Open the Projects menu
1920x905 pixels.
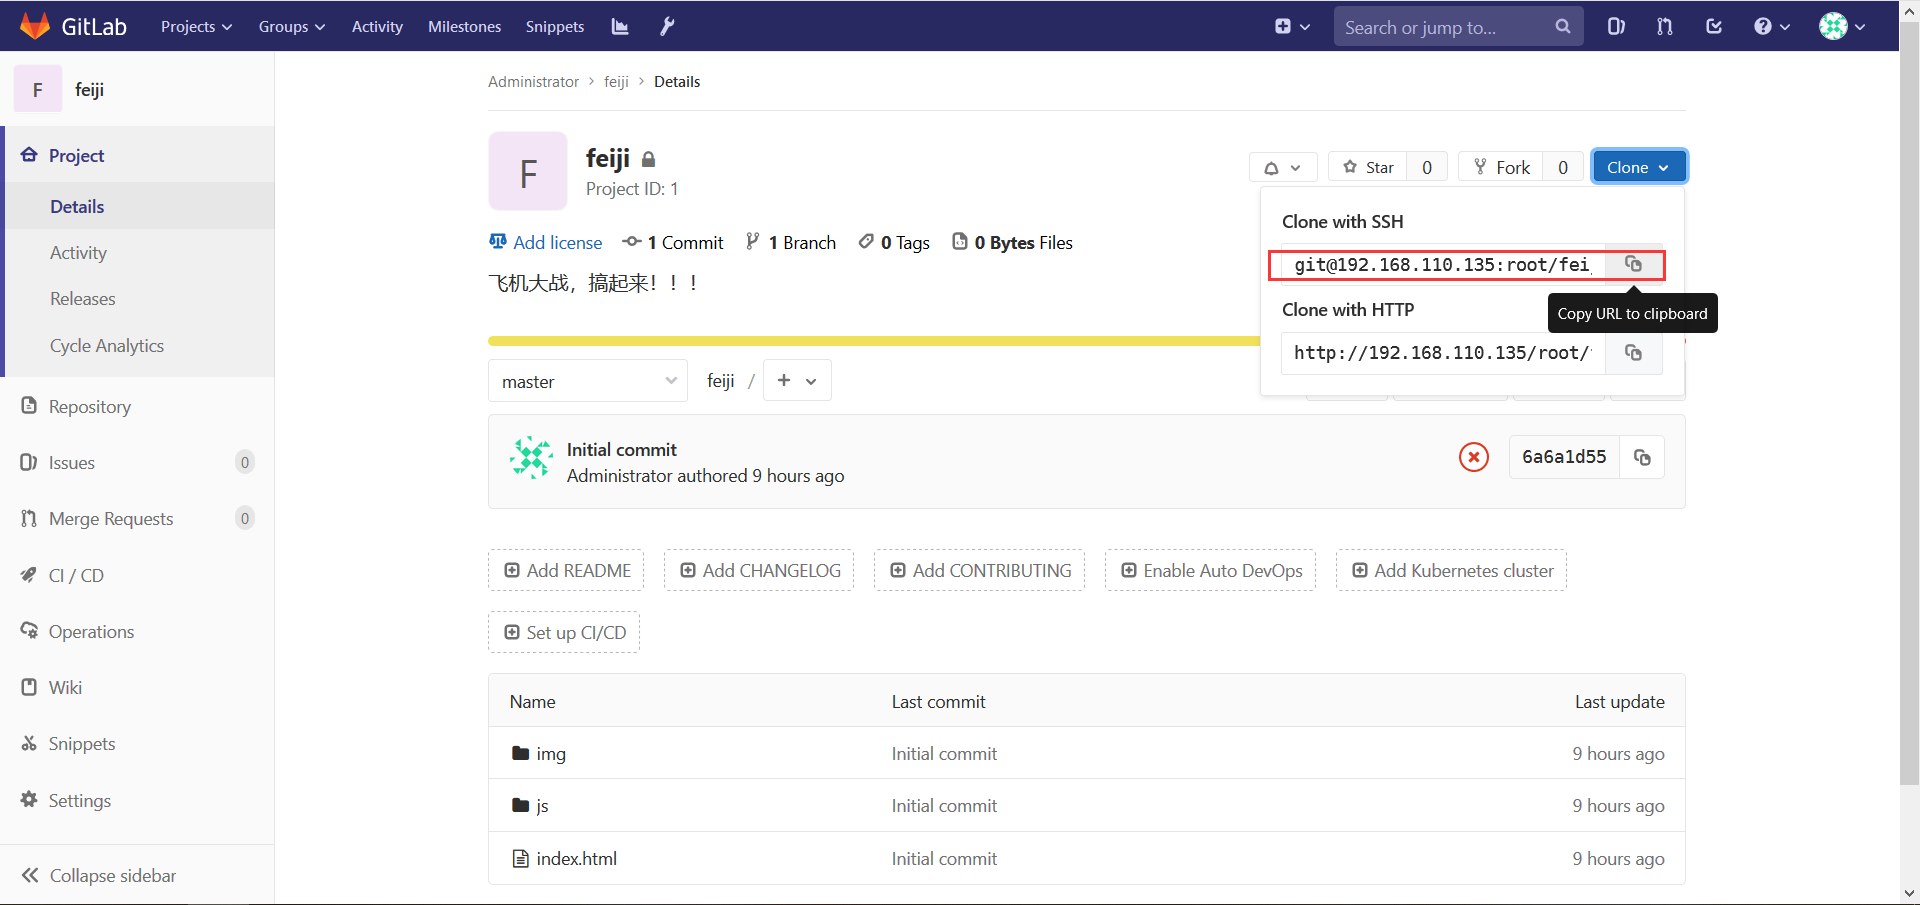[196, 27]
